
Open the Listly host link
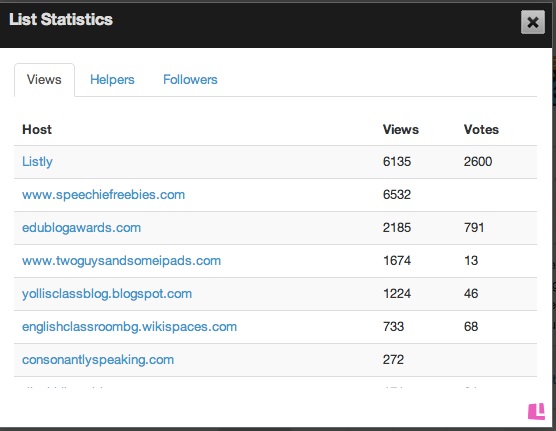point(37,162)
